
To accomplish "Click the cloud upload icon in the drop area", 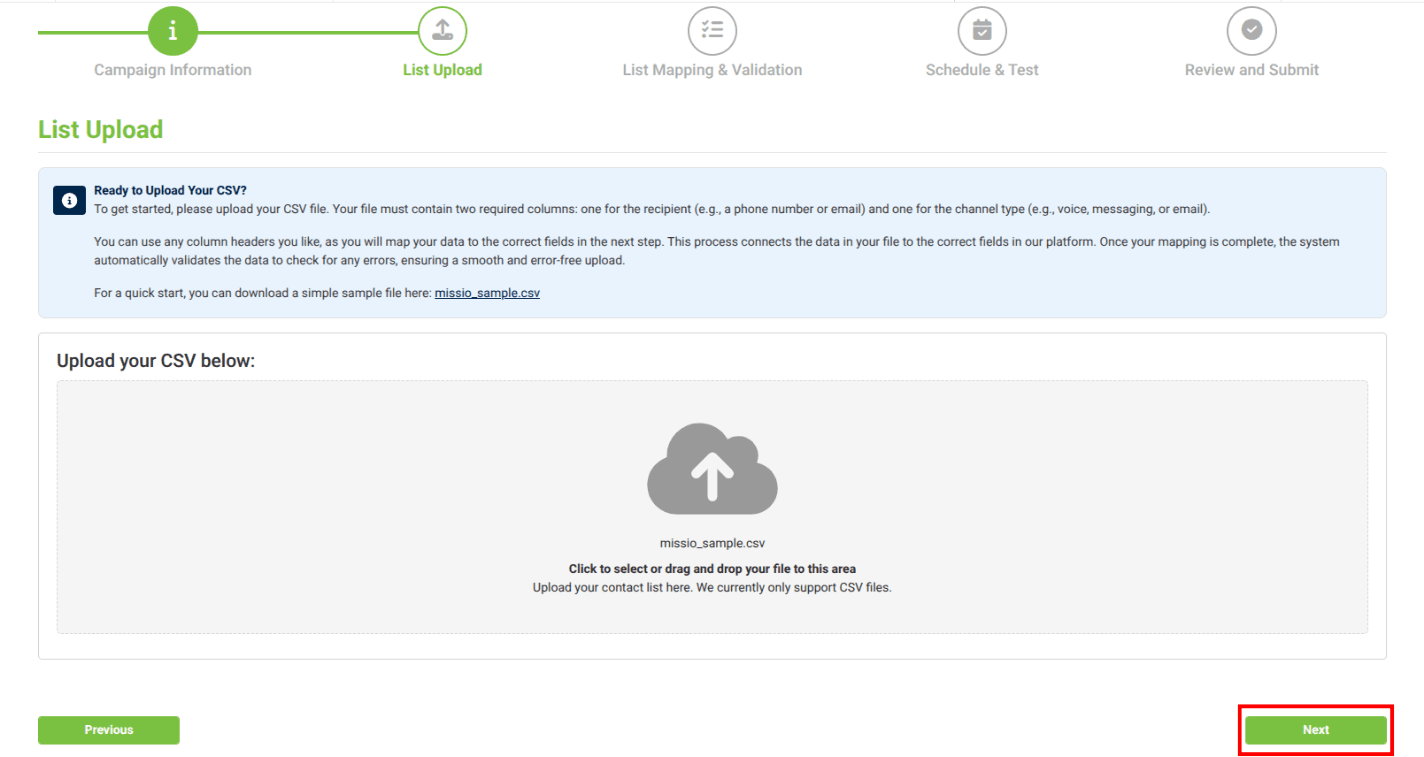I will 712,468.
